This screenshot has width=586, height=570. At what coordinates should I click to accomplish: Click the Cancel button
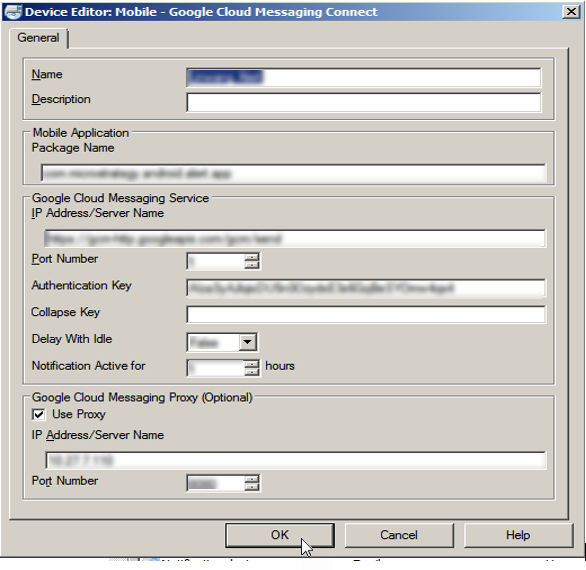click(x=399, y=535)
